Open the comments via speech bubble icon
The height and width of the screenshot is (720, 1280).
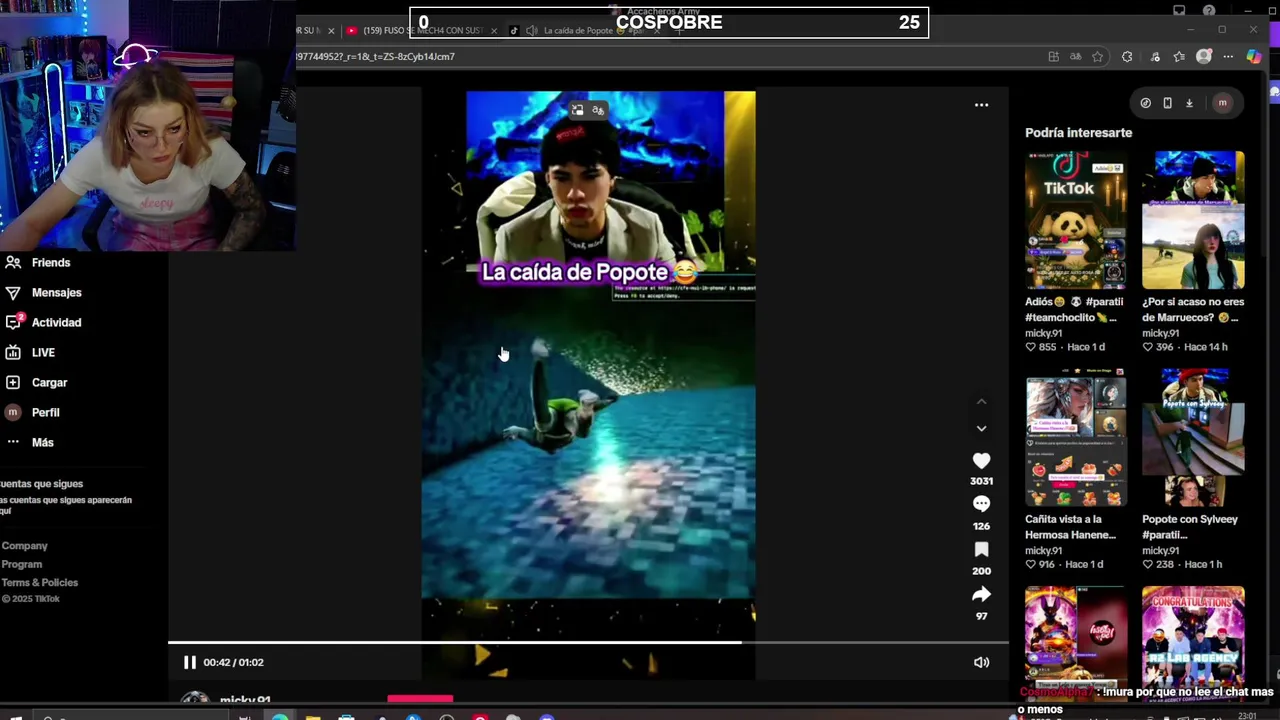[x=981, y=504]
